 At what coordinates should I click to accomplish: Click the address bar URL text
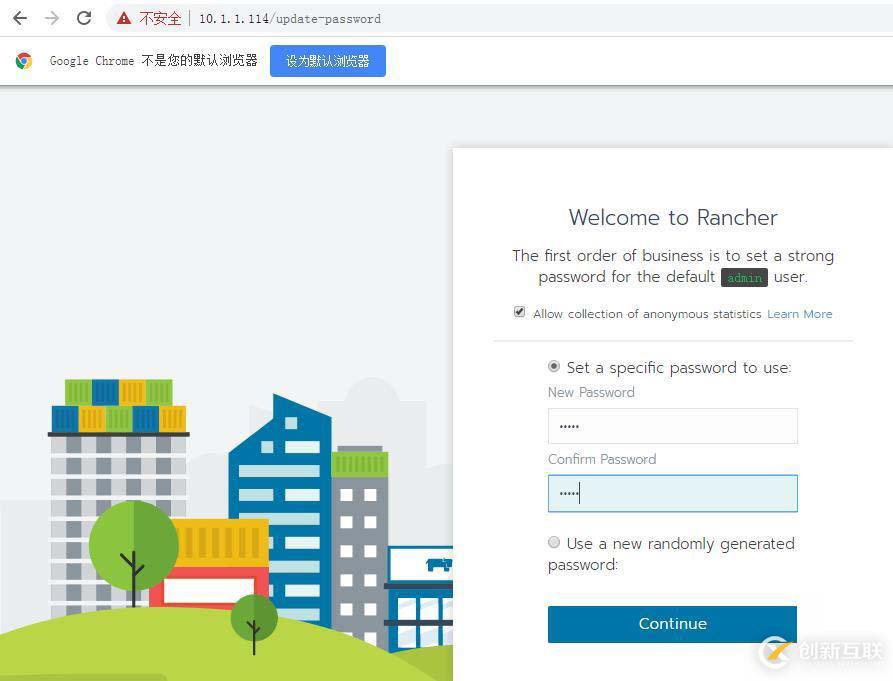[x=290, y=19]
